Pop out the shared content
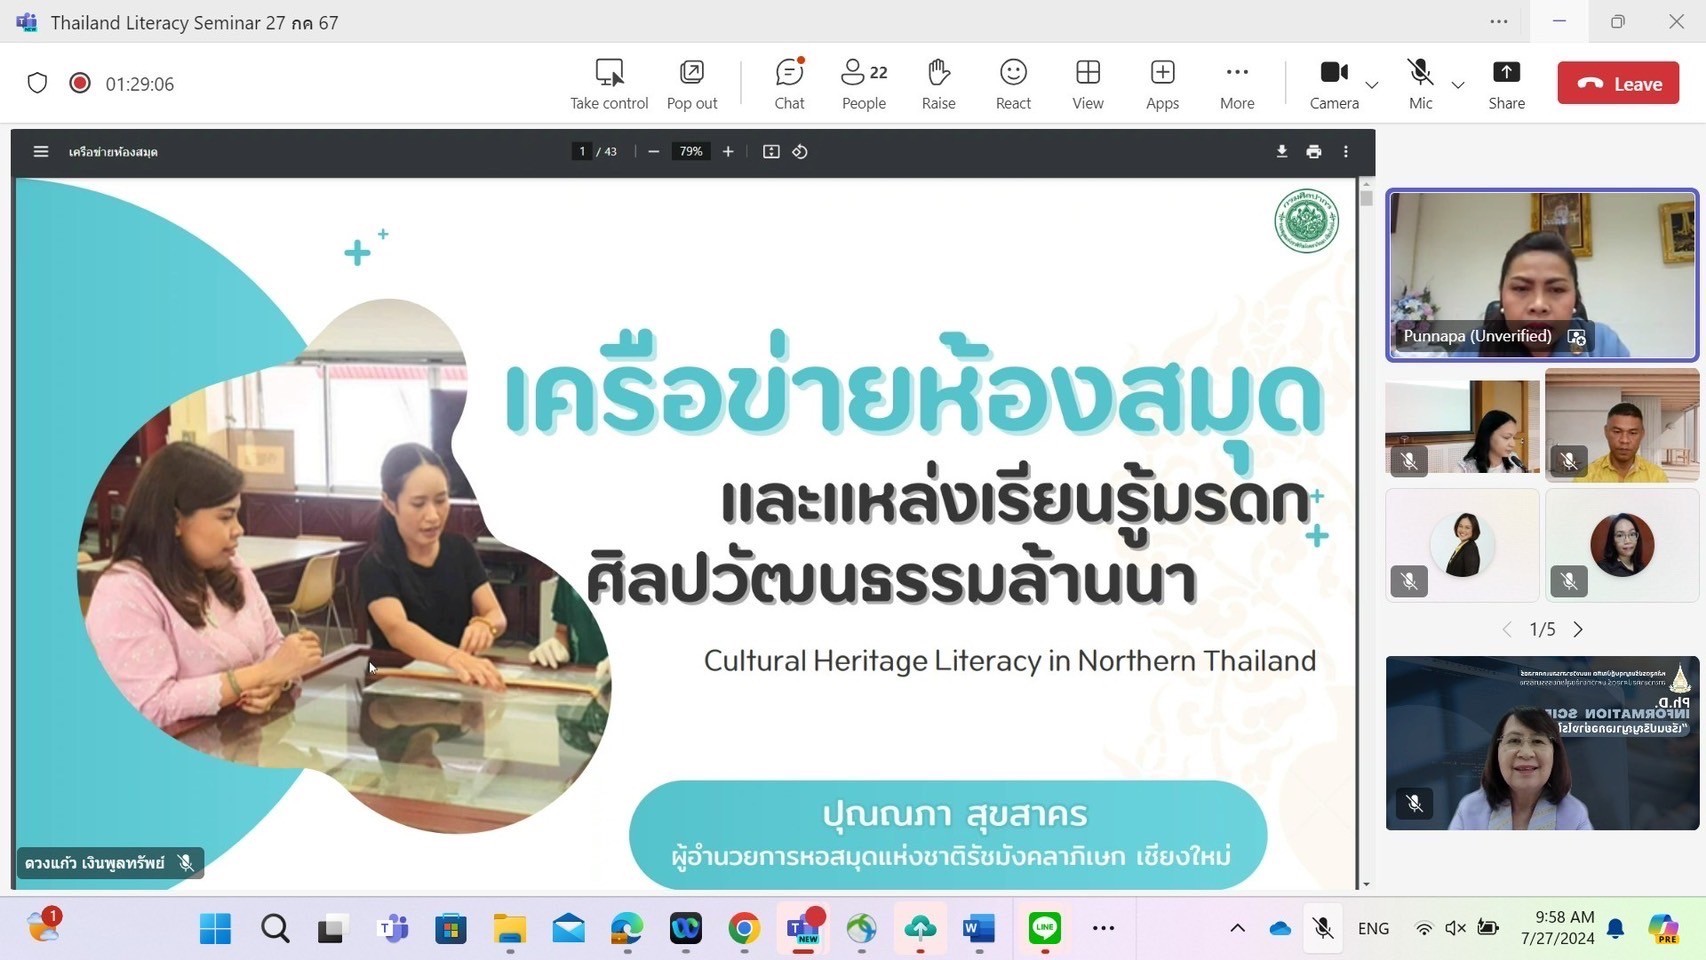 point(691,83)
